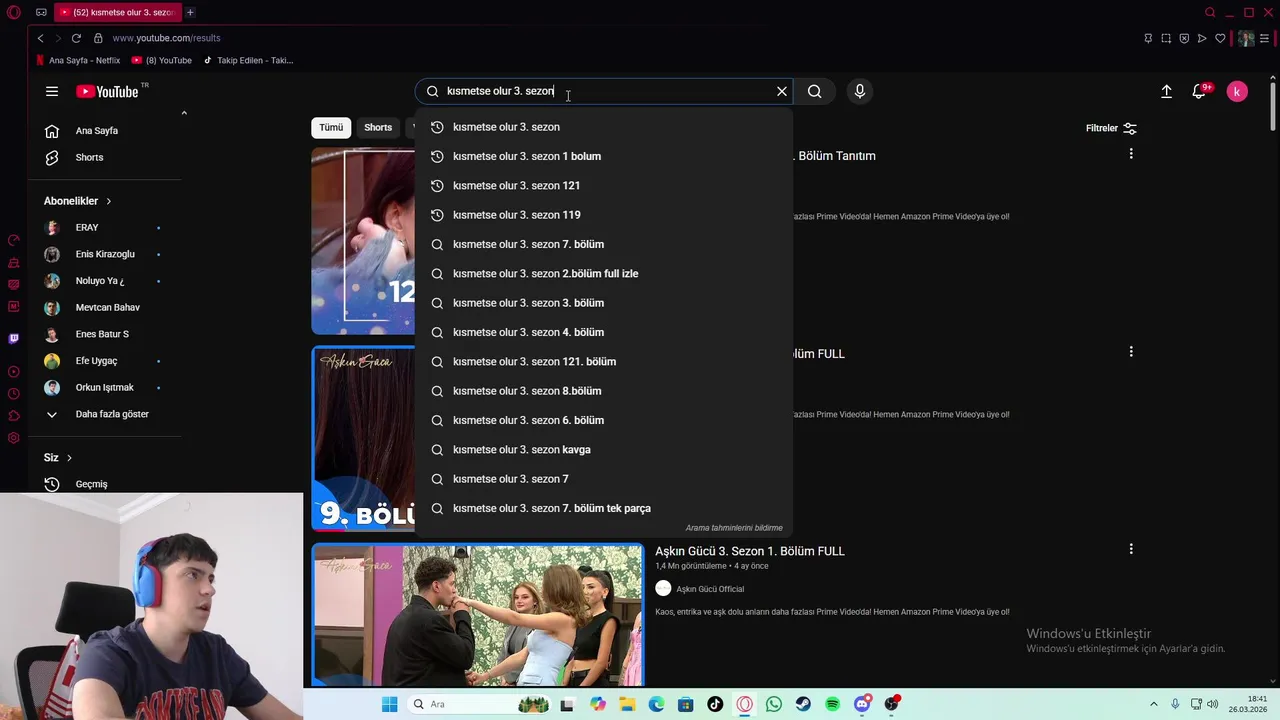
Task: Open more options for Aşkın Gücü 1. Bölüm video
Action: 1131,549
